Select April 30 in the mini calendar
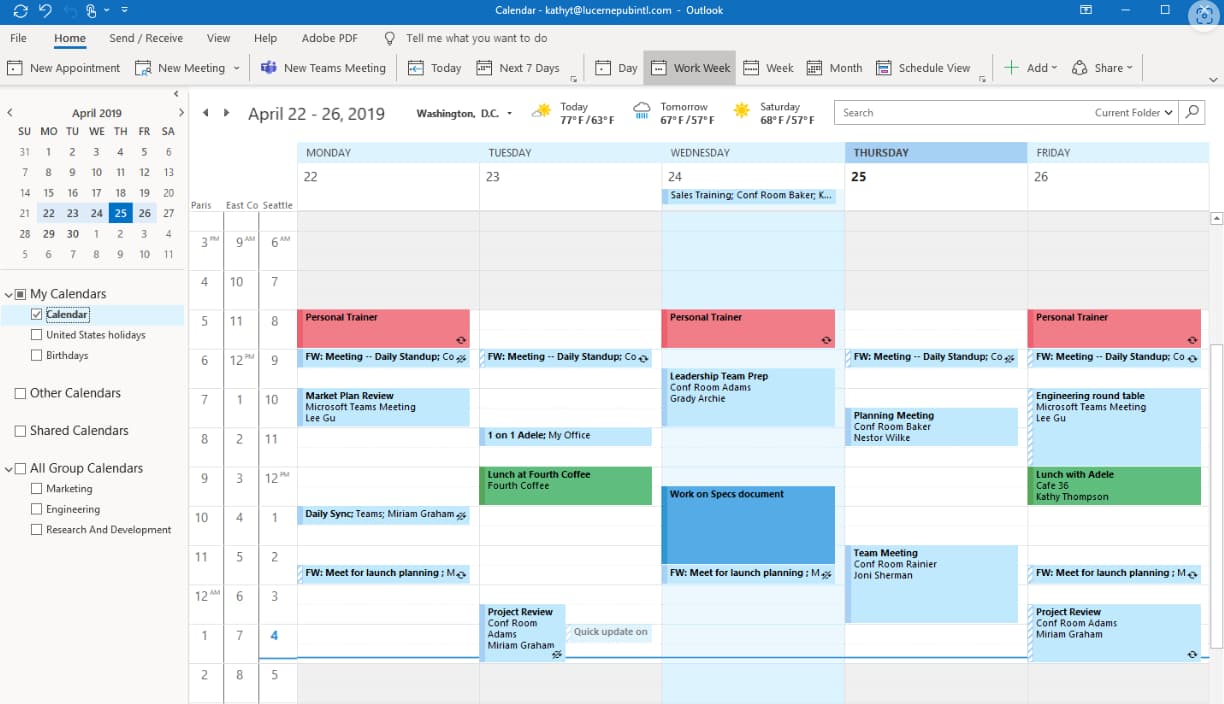 click(x=72, y=234)
